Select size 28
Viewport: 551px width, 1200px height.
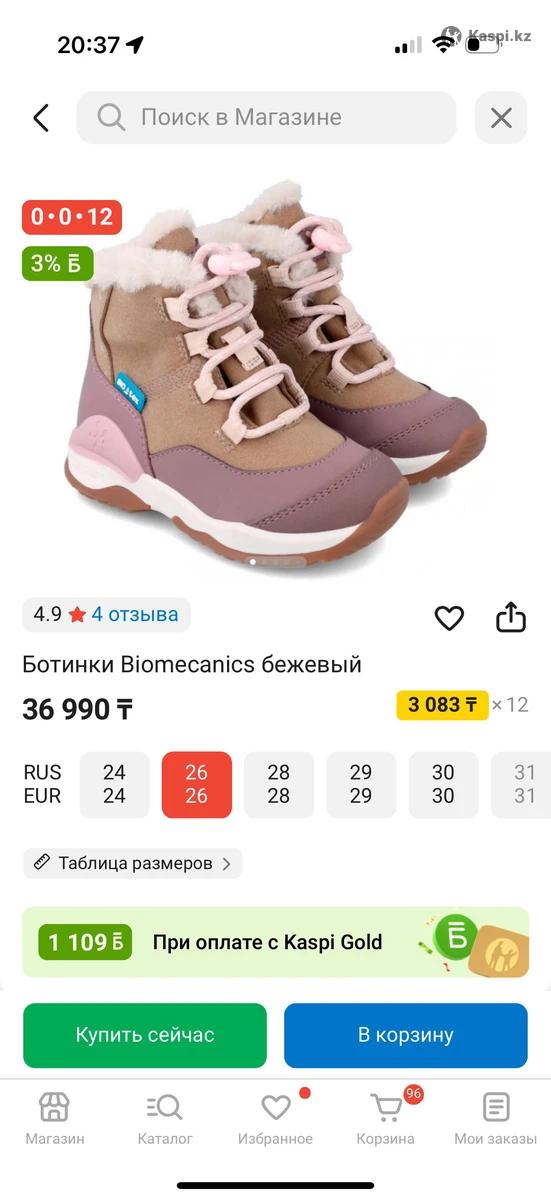pyautogui.click(x=279, y=785)
